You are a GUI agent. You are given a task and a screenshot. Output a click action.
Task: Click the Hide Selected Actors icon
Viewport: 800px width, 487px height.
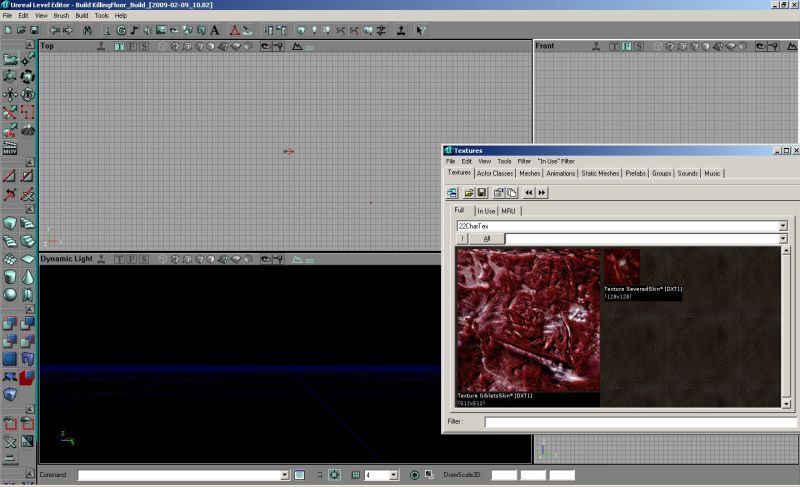click(28, 423)
